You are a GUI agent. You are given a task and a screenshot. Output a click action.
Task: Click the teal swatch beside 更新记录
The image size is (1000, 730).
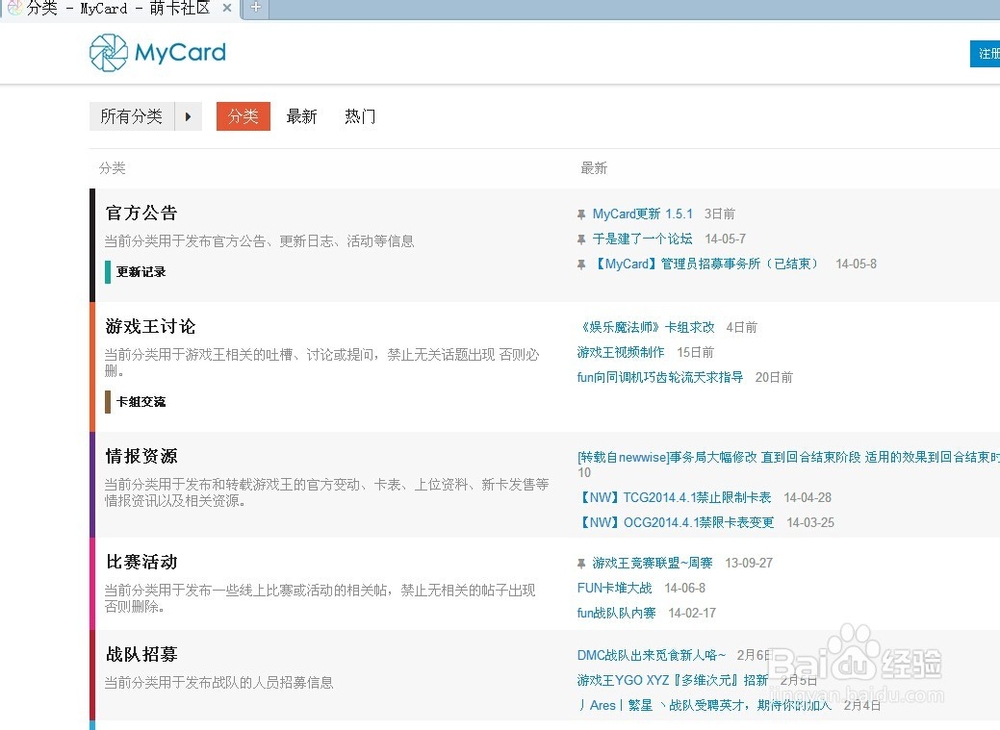pos(108,272)
